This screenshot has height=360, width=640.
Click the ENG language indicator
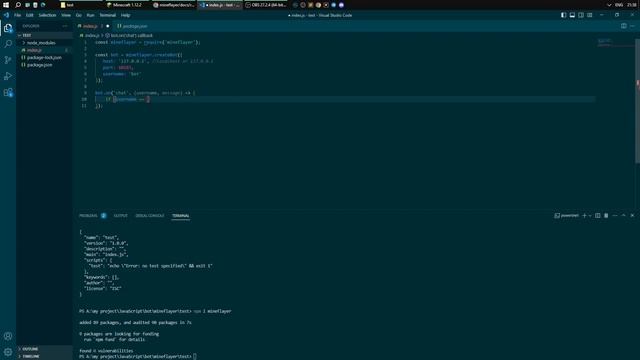click(619, 5)
